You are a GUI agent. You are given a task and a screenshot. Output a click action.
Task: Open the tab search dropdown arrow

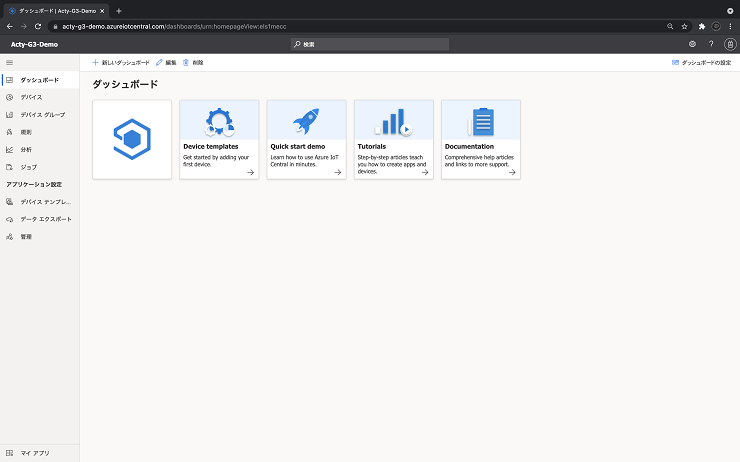coord(730,11)
